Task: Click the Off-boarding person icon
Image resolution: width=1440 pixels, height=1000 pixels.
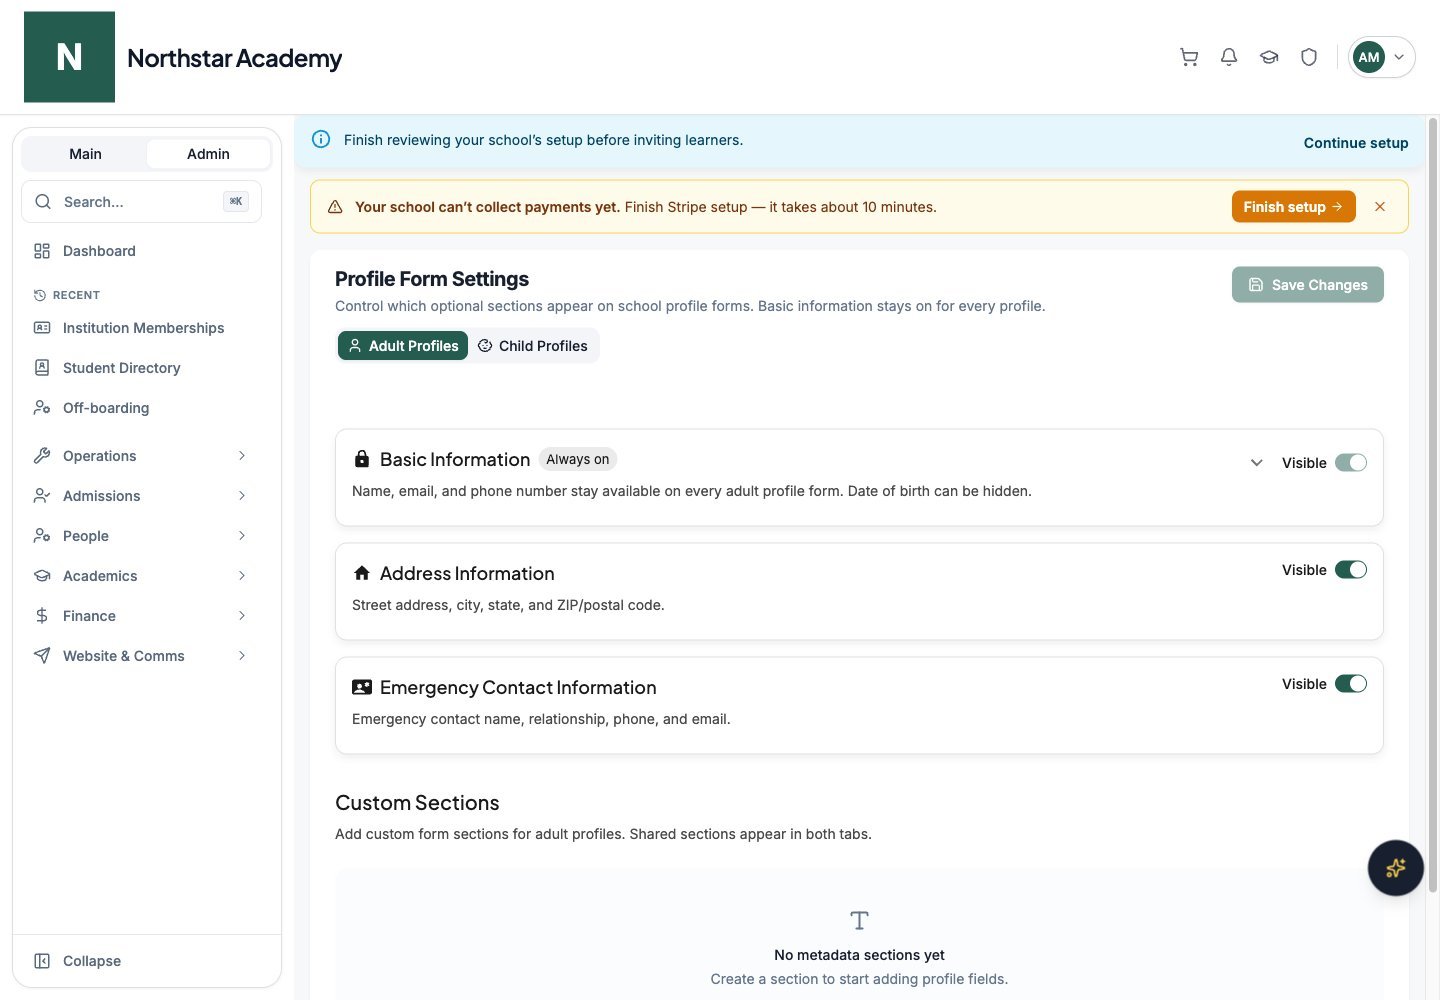Action: pyautogui.click(x=42, y=408)
